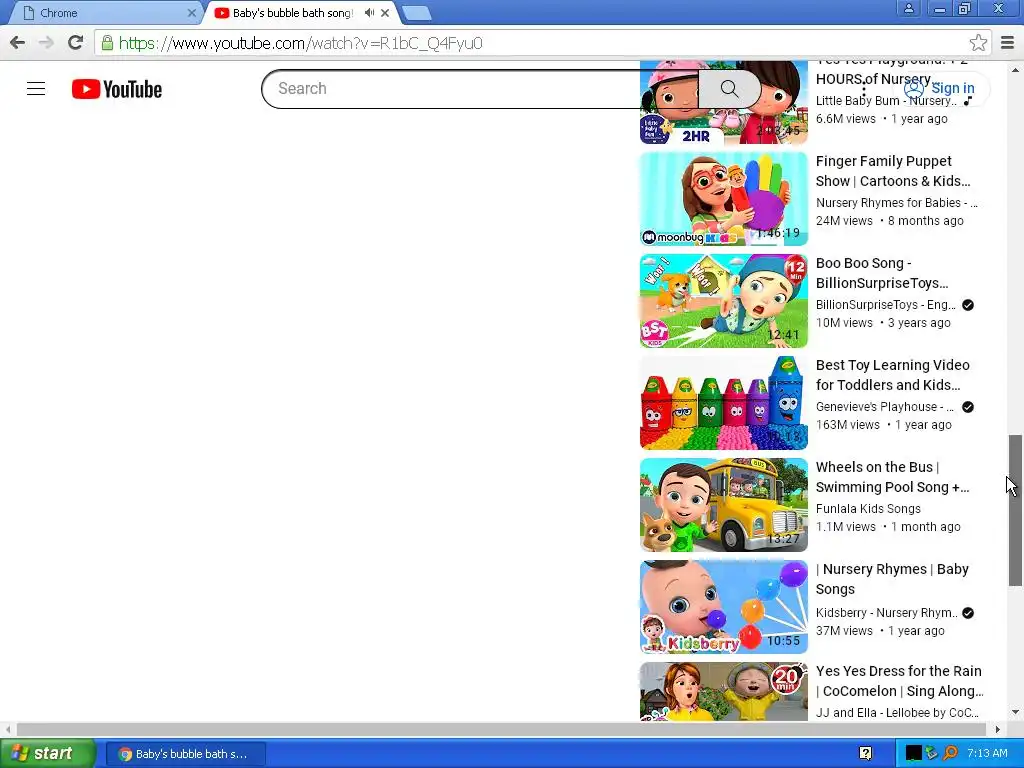The width and height of the screenshot is (1024, 768).
Task: Click the horizontal scrollbar thumb
Action: tap(501, 729)
